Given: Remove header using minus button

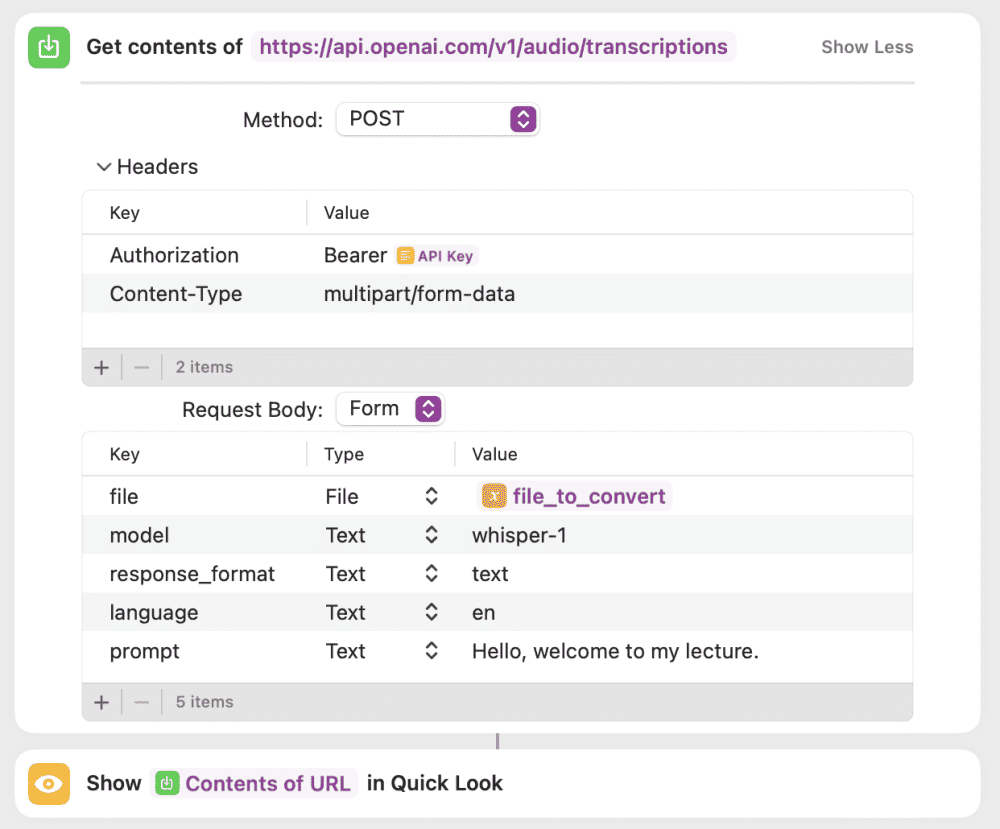Looking at the screenshot, I should point(141,367).
